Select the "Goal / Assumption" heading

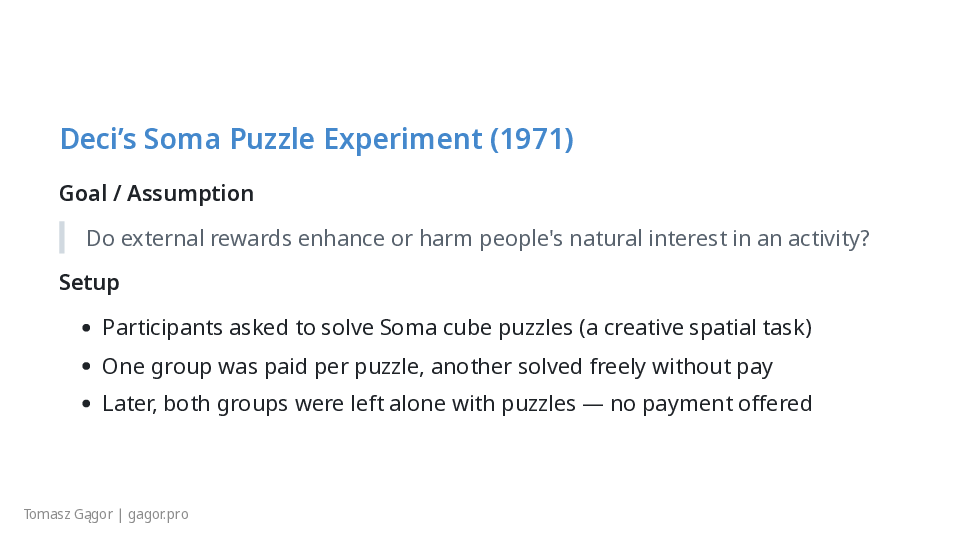tap(156, 193)
